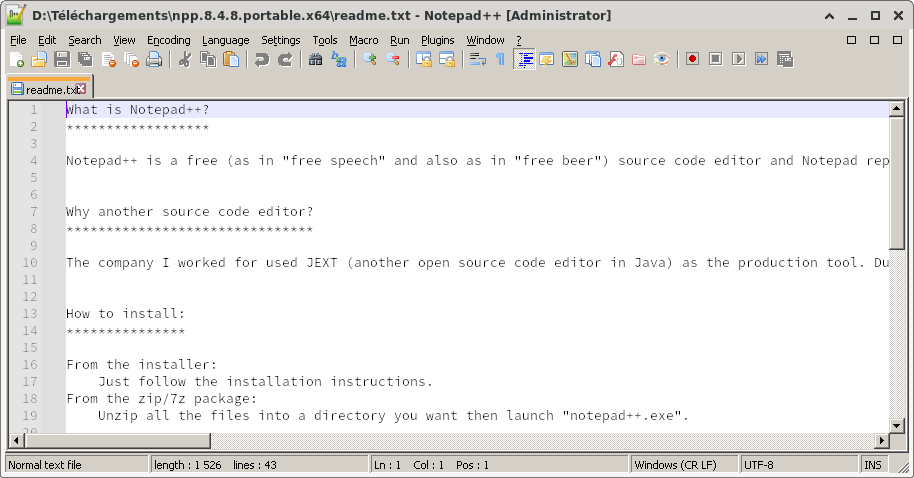
Task: Undo the last action via toolbar arrow
Action: pyautogui.click(x=262, y=59)
